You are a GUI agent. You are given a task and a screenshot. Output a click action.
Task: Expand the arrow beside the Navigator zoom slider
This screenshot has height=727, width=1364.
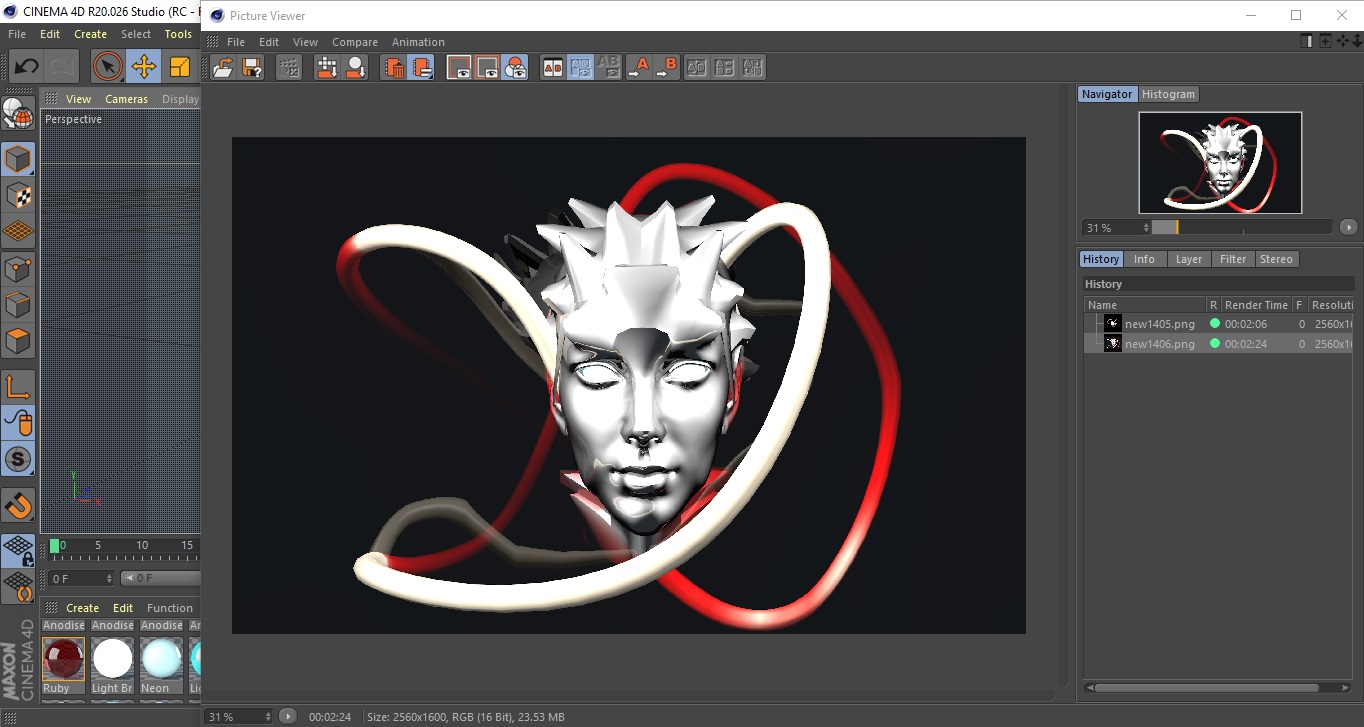[x=1348, y=227]
